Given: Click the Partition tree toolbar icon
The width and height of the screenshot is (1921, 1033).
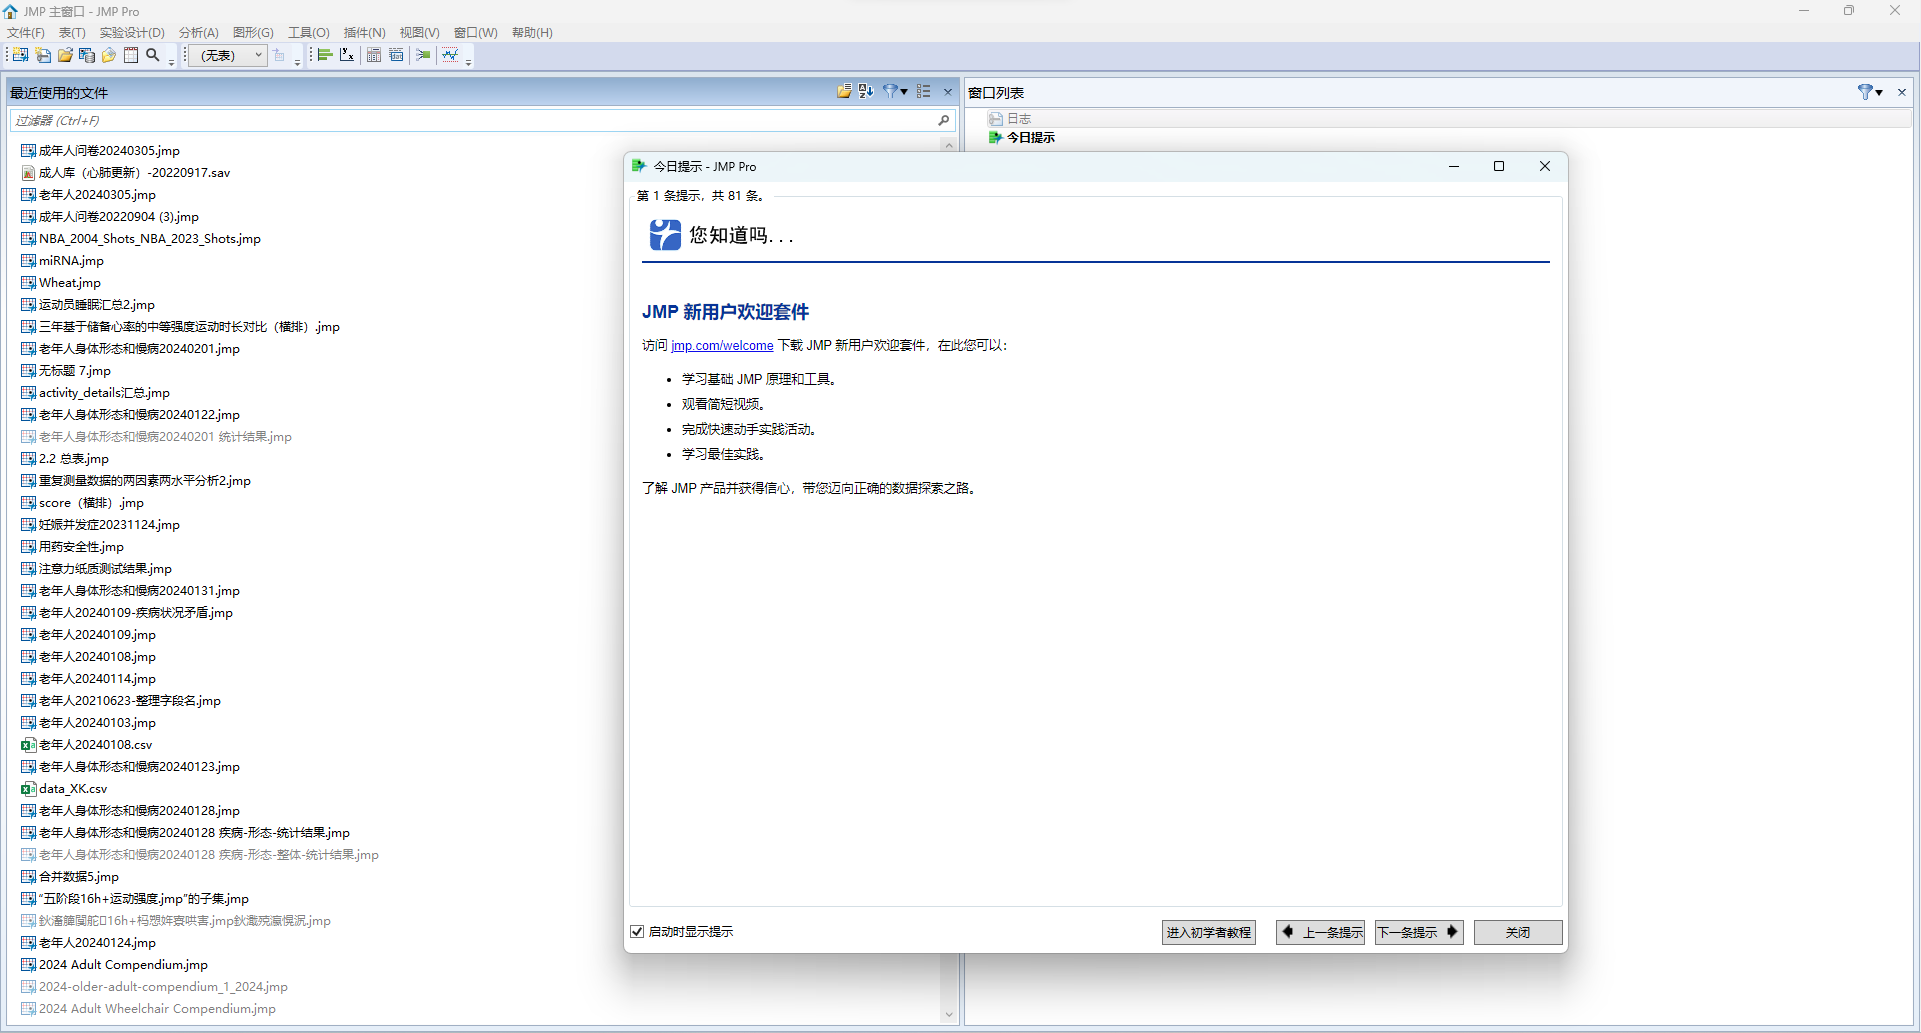Looking at the screenshot, I should (x=423, y=55).
